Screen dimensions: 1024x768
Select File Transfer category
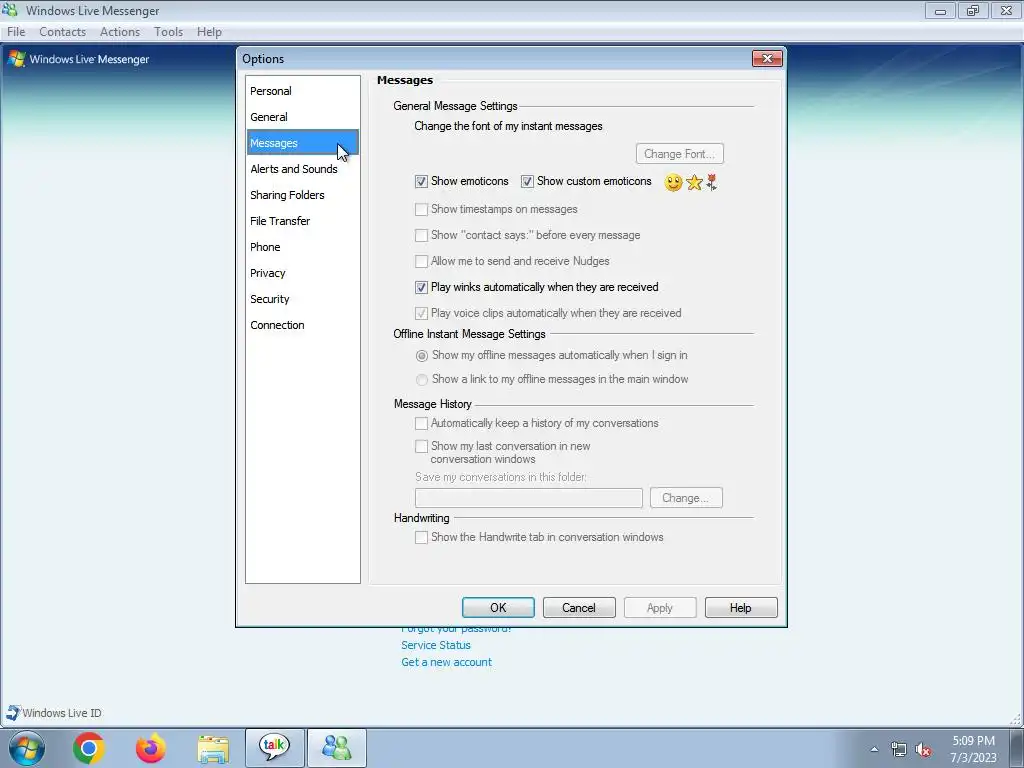(x=302, y=221)
